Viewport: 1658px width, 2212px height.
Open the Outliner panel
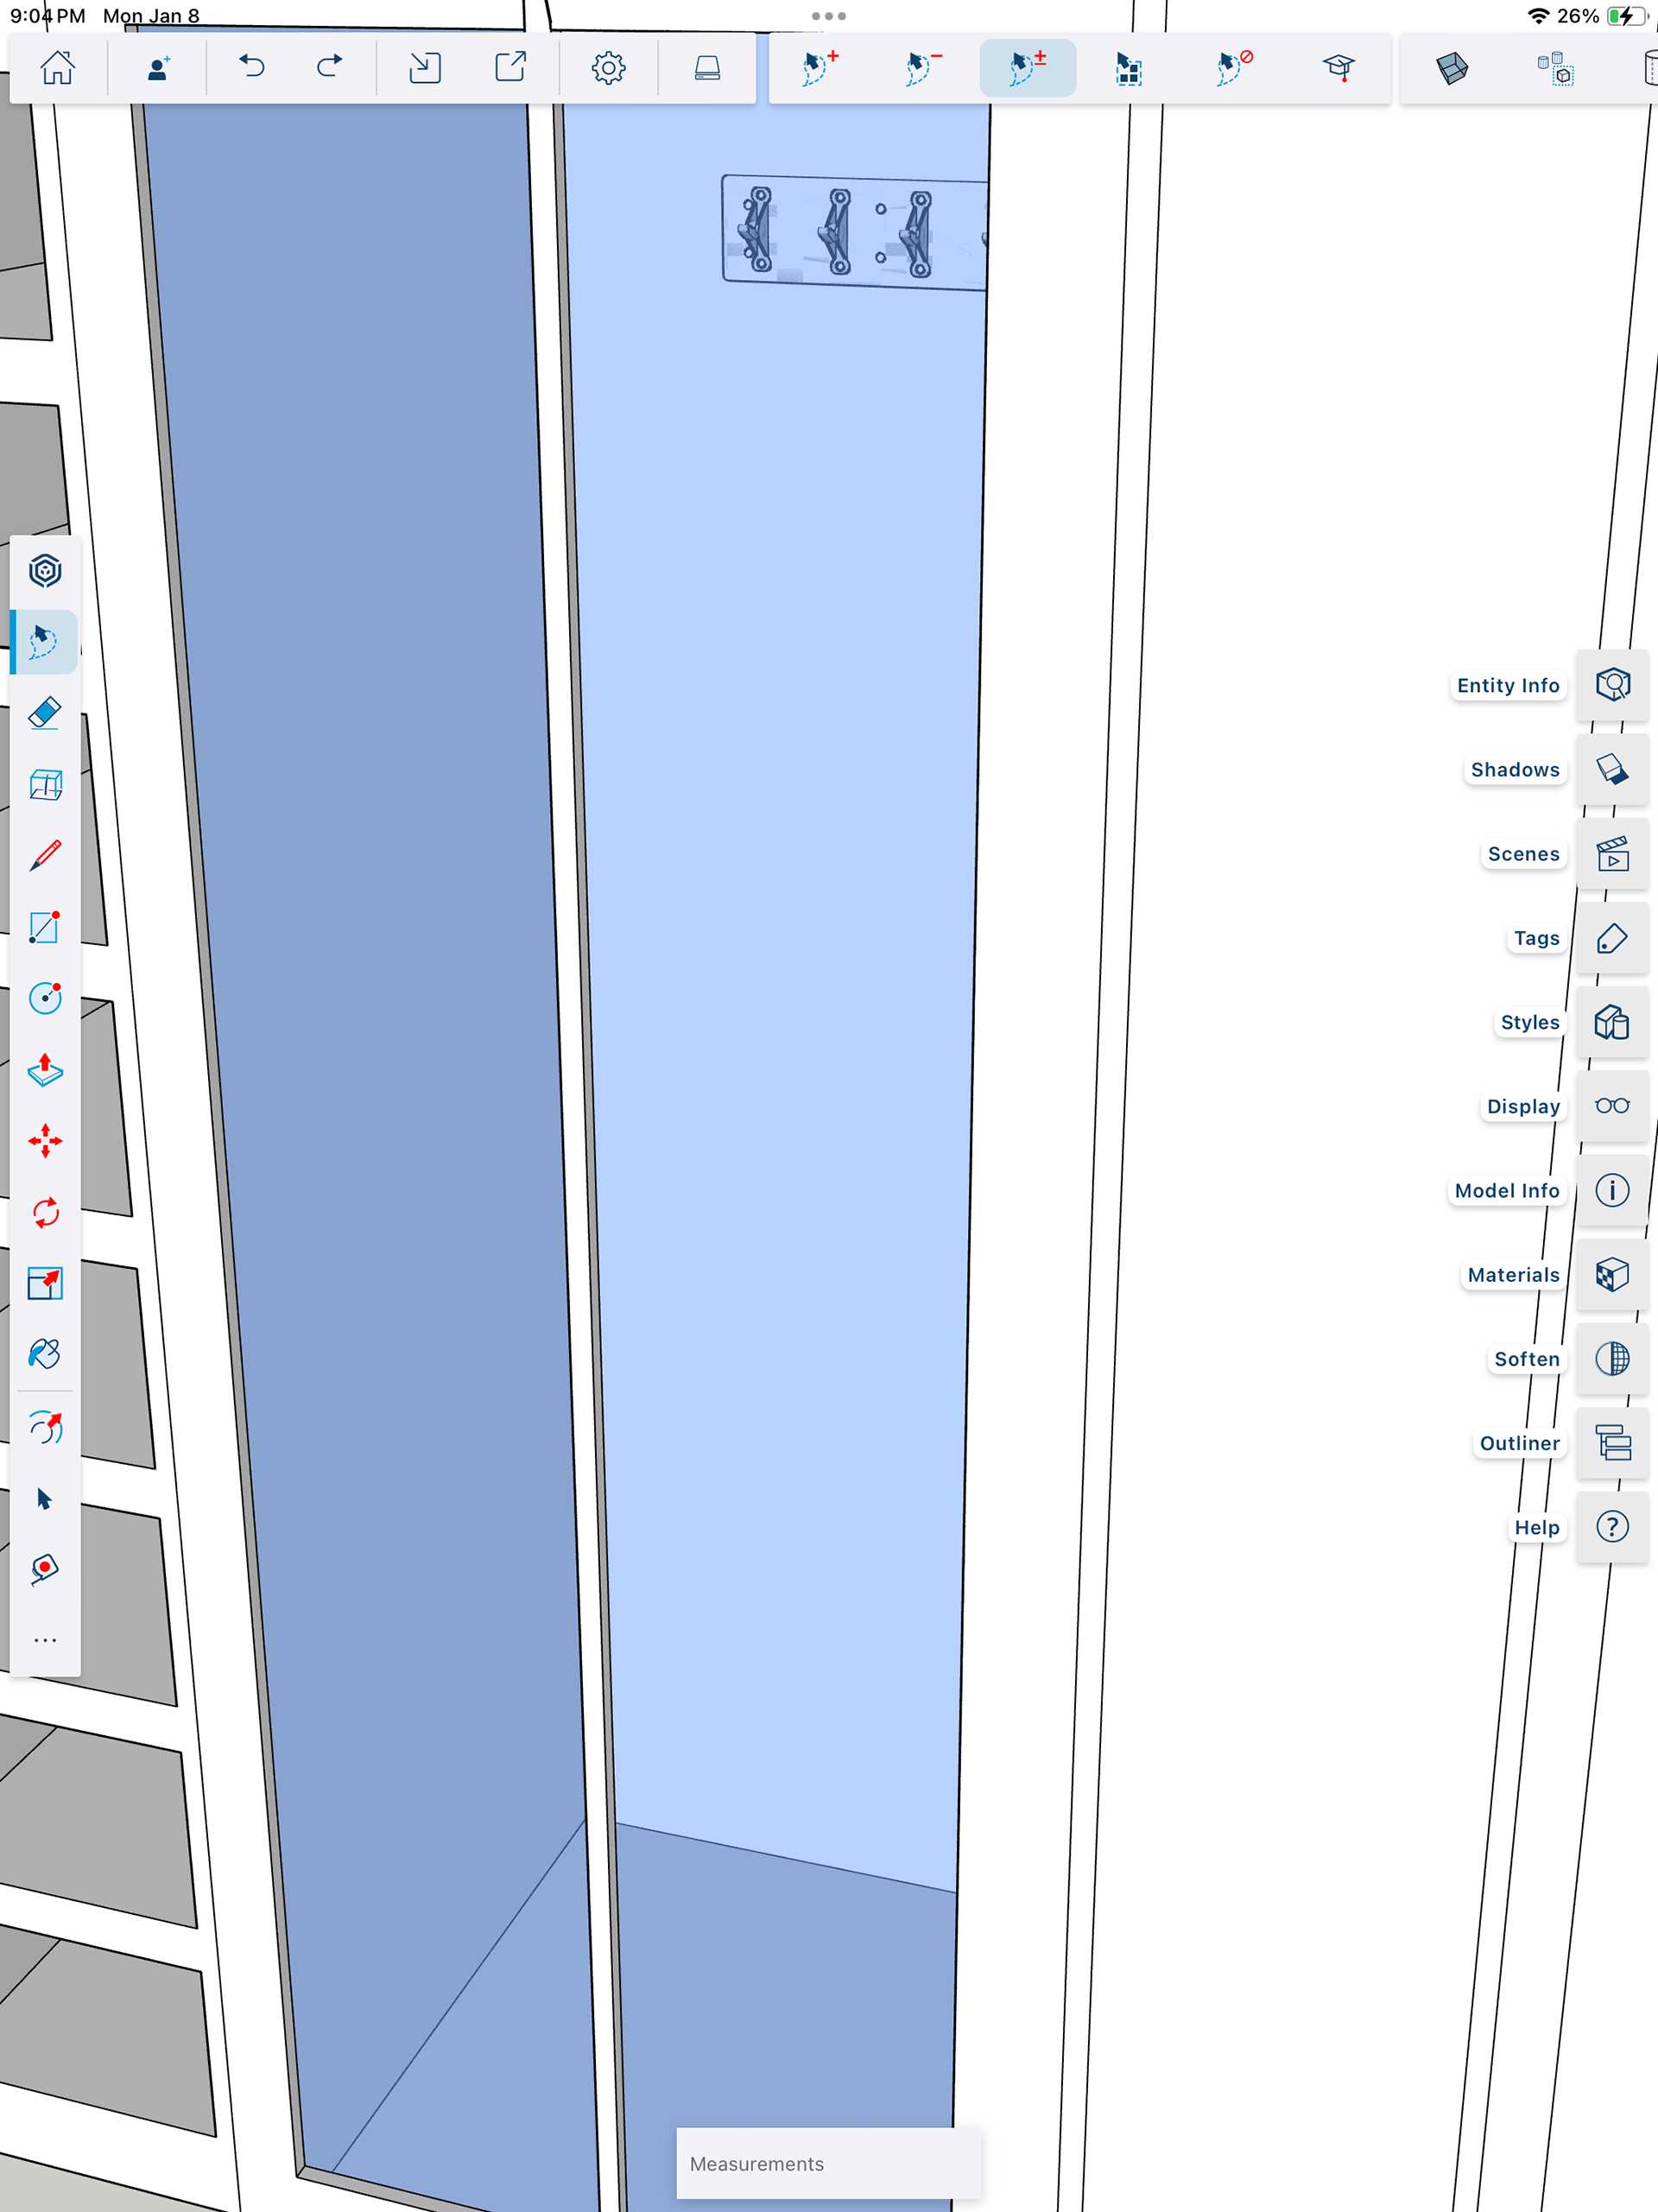click(x=1611, y=1443)
